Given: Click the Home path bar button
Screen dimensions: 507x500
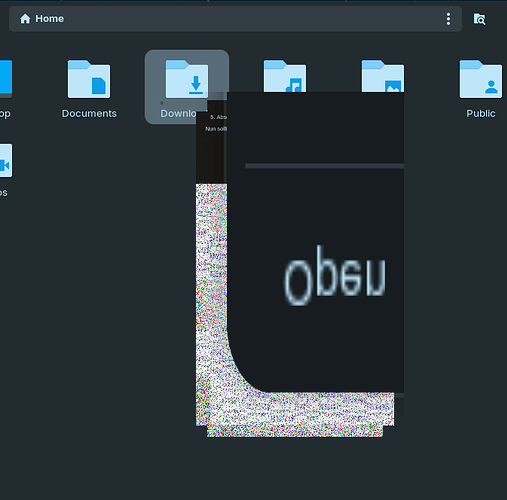Looking at the screenshot, I should click(x=42, y=19).
